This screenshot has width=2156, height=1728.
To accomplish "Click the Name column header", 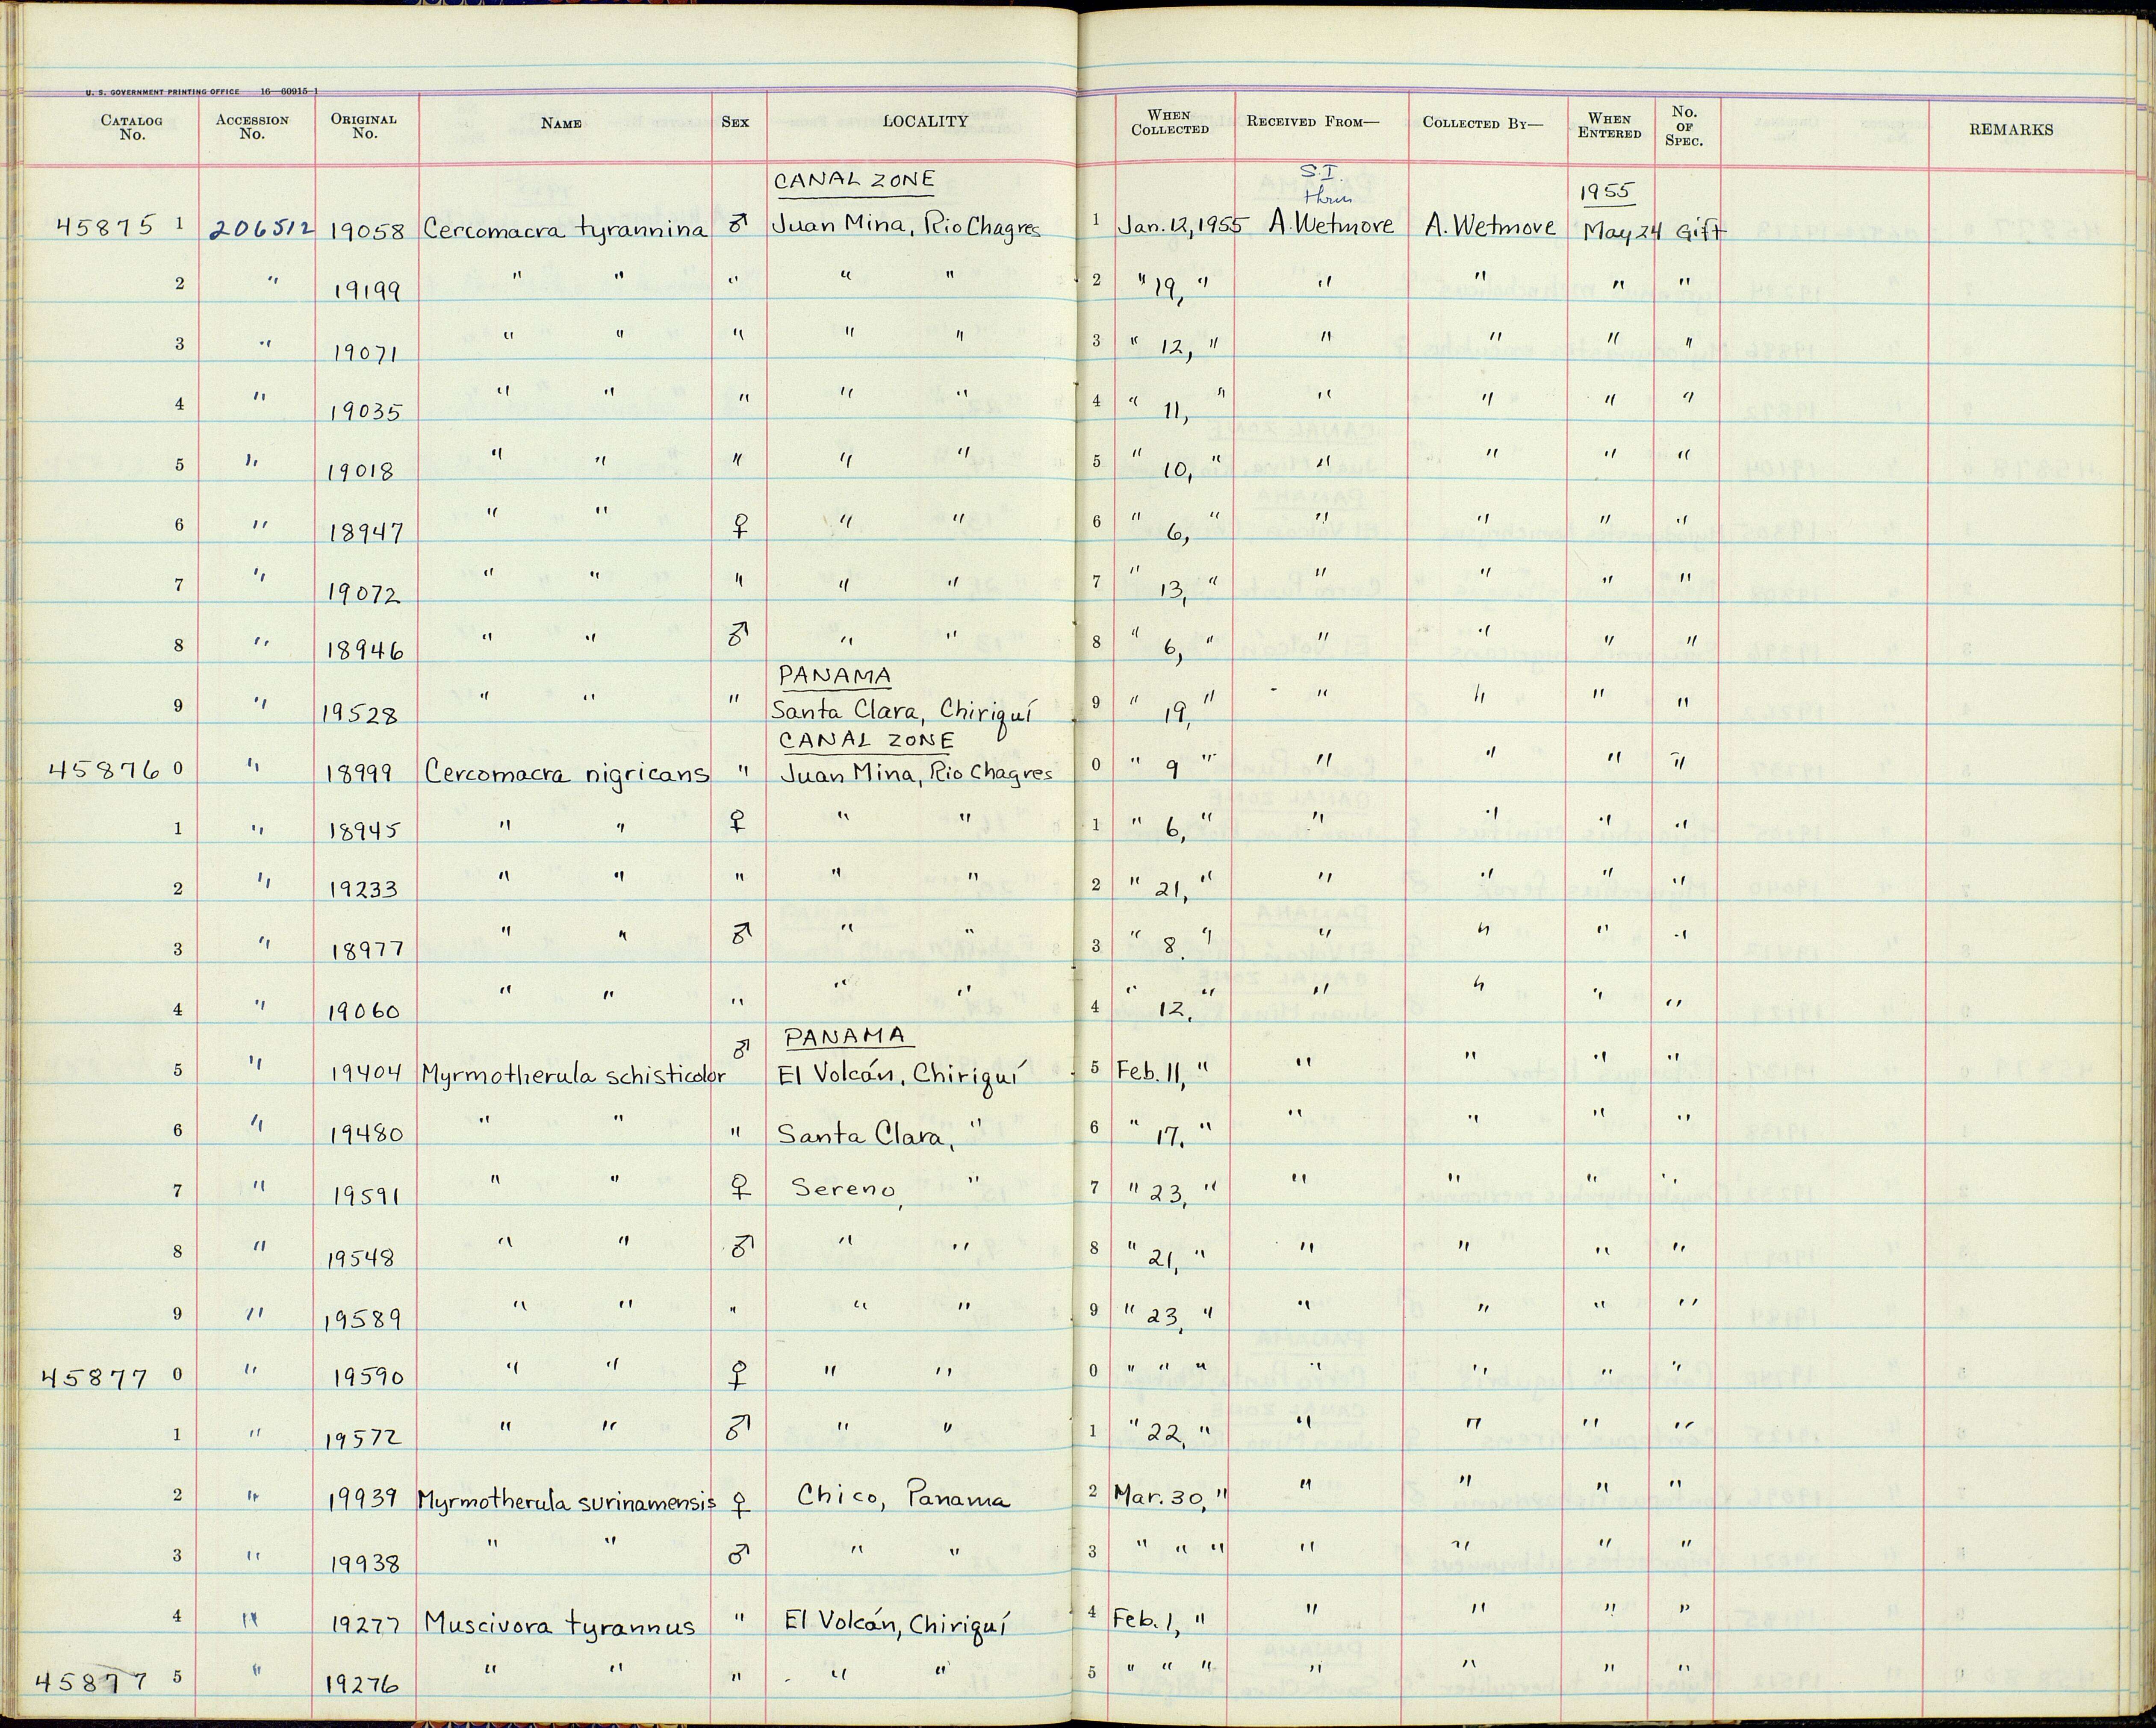I will pyautogui.click(x=561, y=123).
